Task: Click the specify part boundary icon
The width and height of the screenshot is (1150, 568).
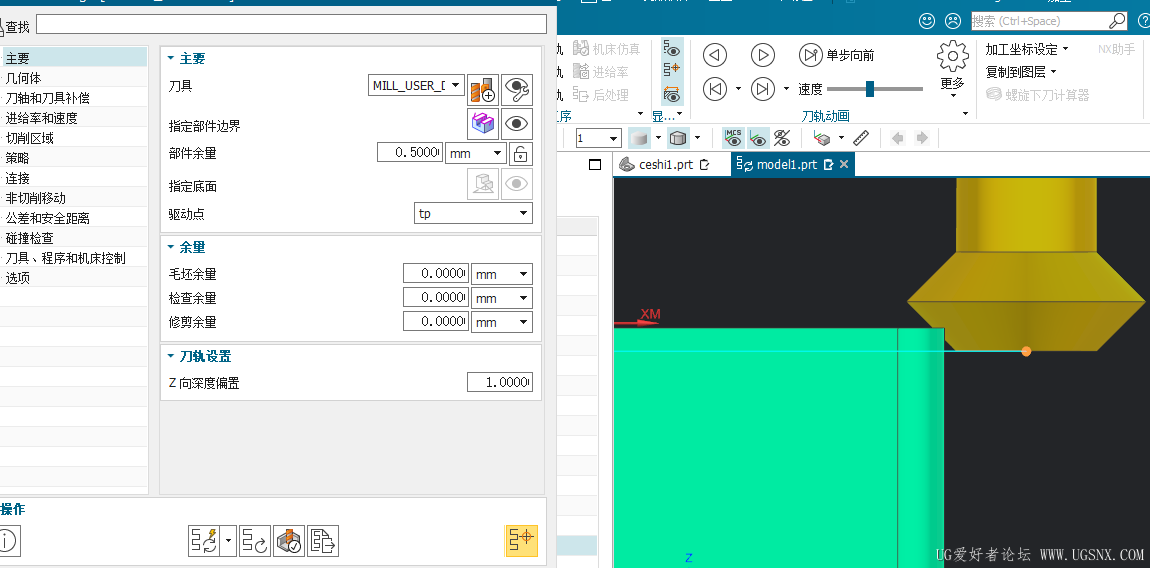Action: [483, 123]
